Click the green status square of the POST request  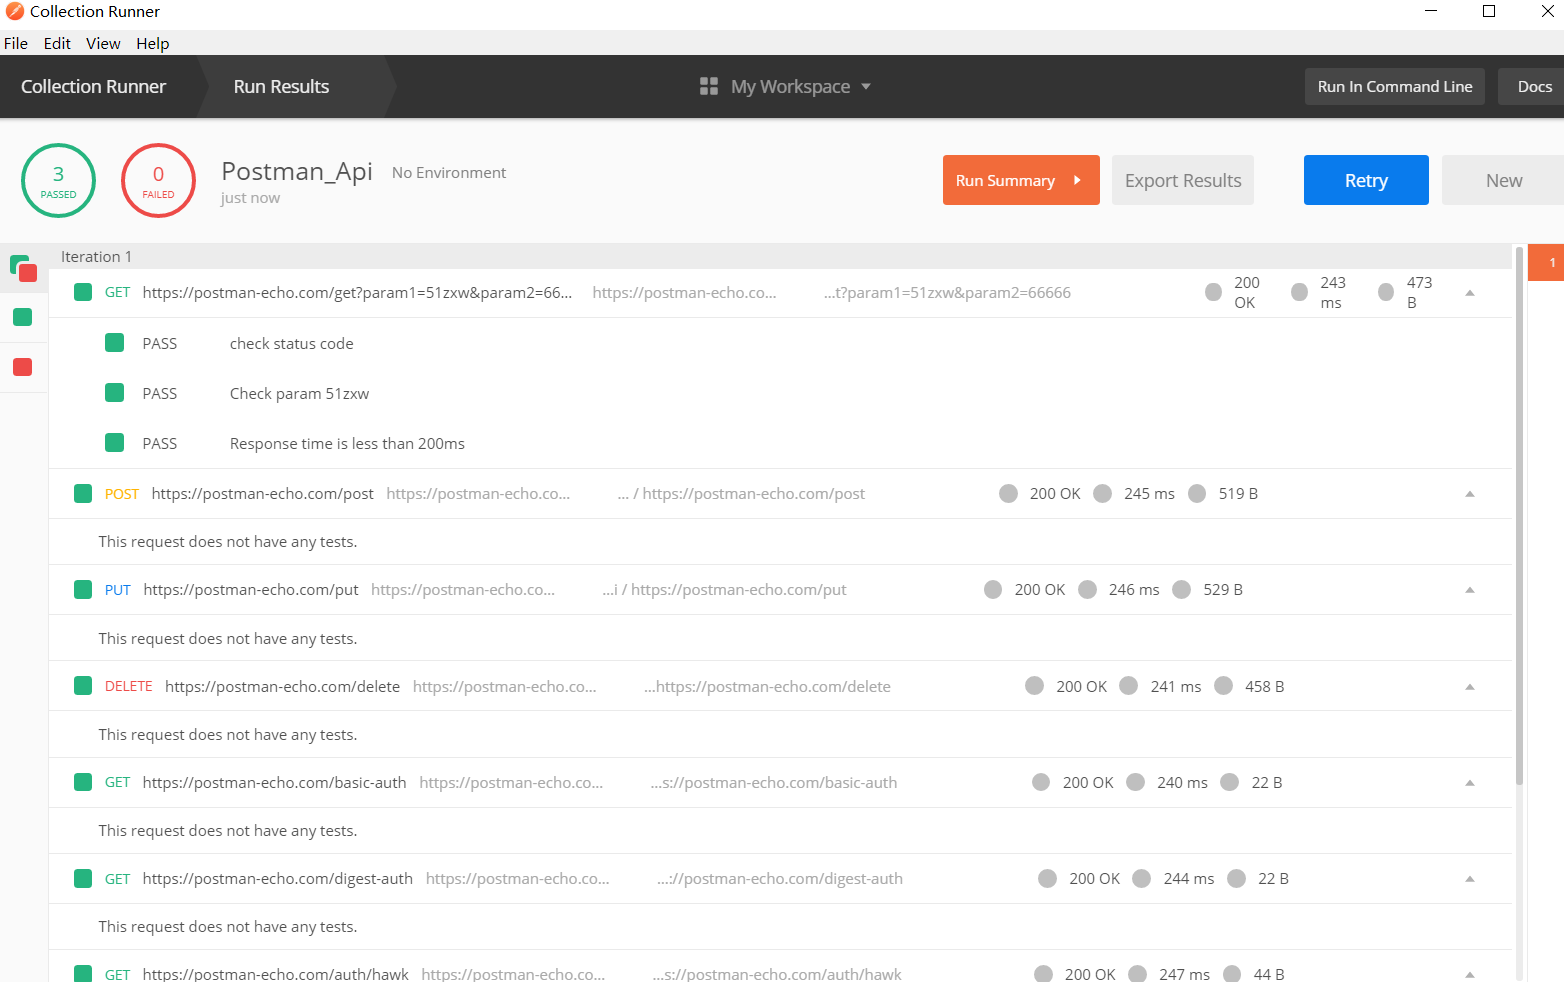coord(84,493)
